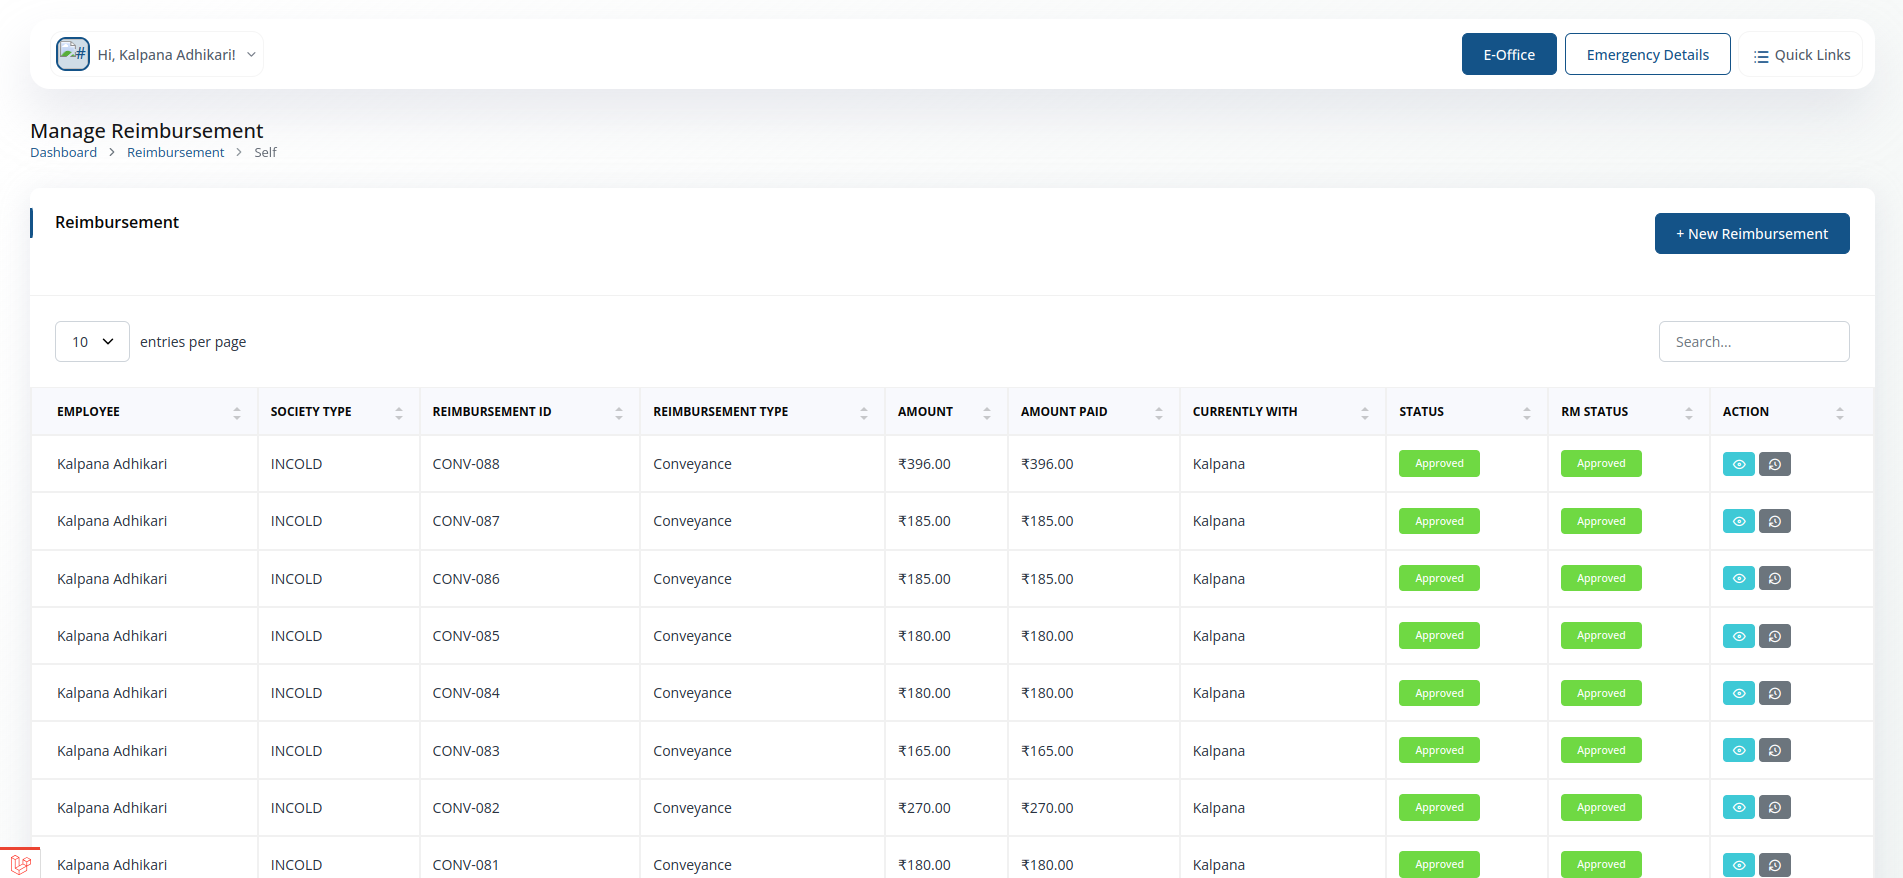This screenshot has width=1903, height=878.
Task: Click RM Status Approved badge for CONV-082
Action: pyautogui.click(x=1601, y=807)
